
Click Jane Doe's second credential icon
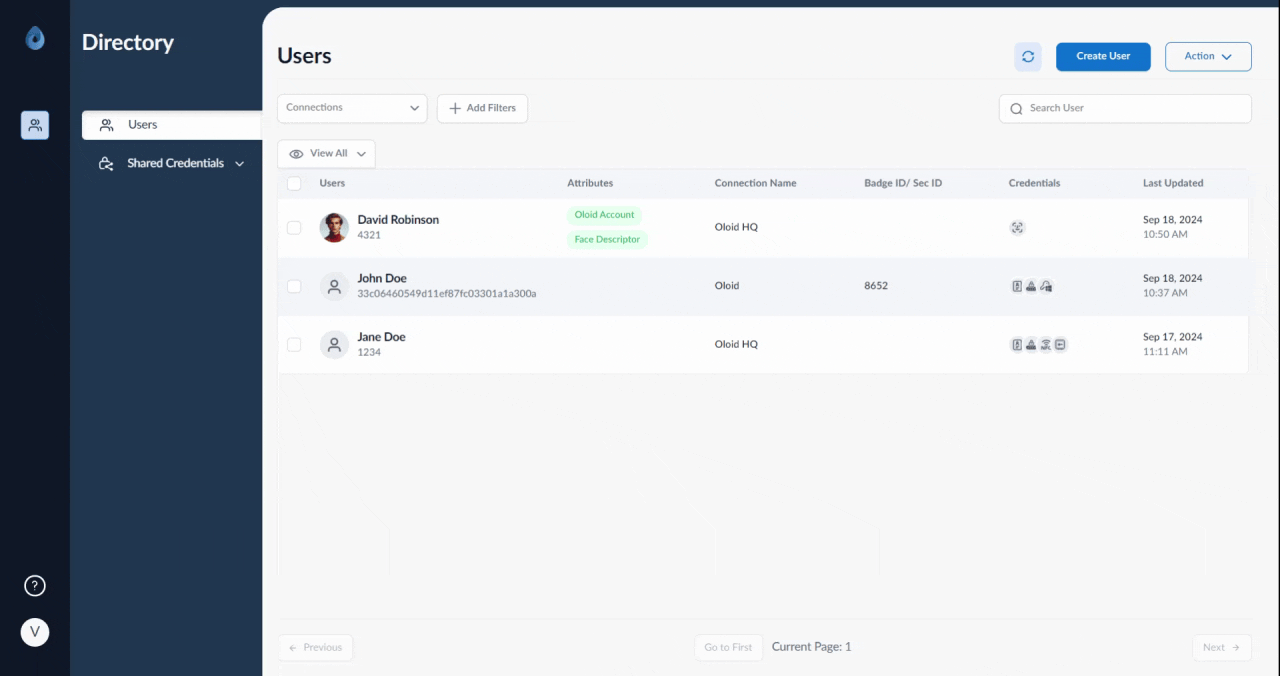1031,345
